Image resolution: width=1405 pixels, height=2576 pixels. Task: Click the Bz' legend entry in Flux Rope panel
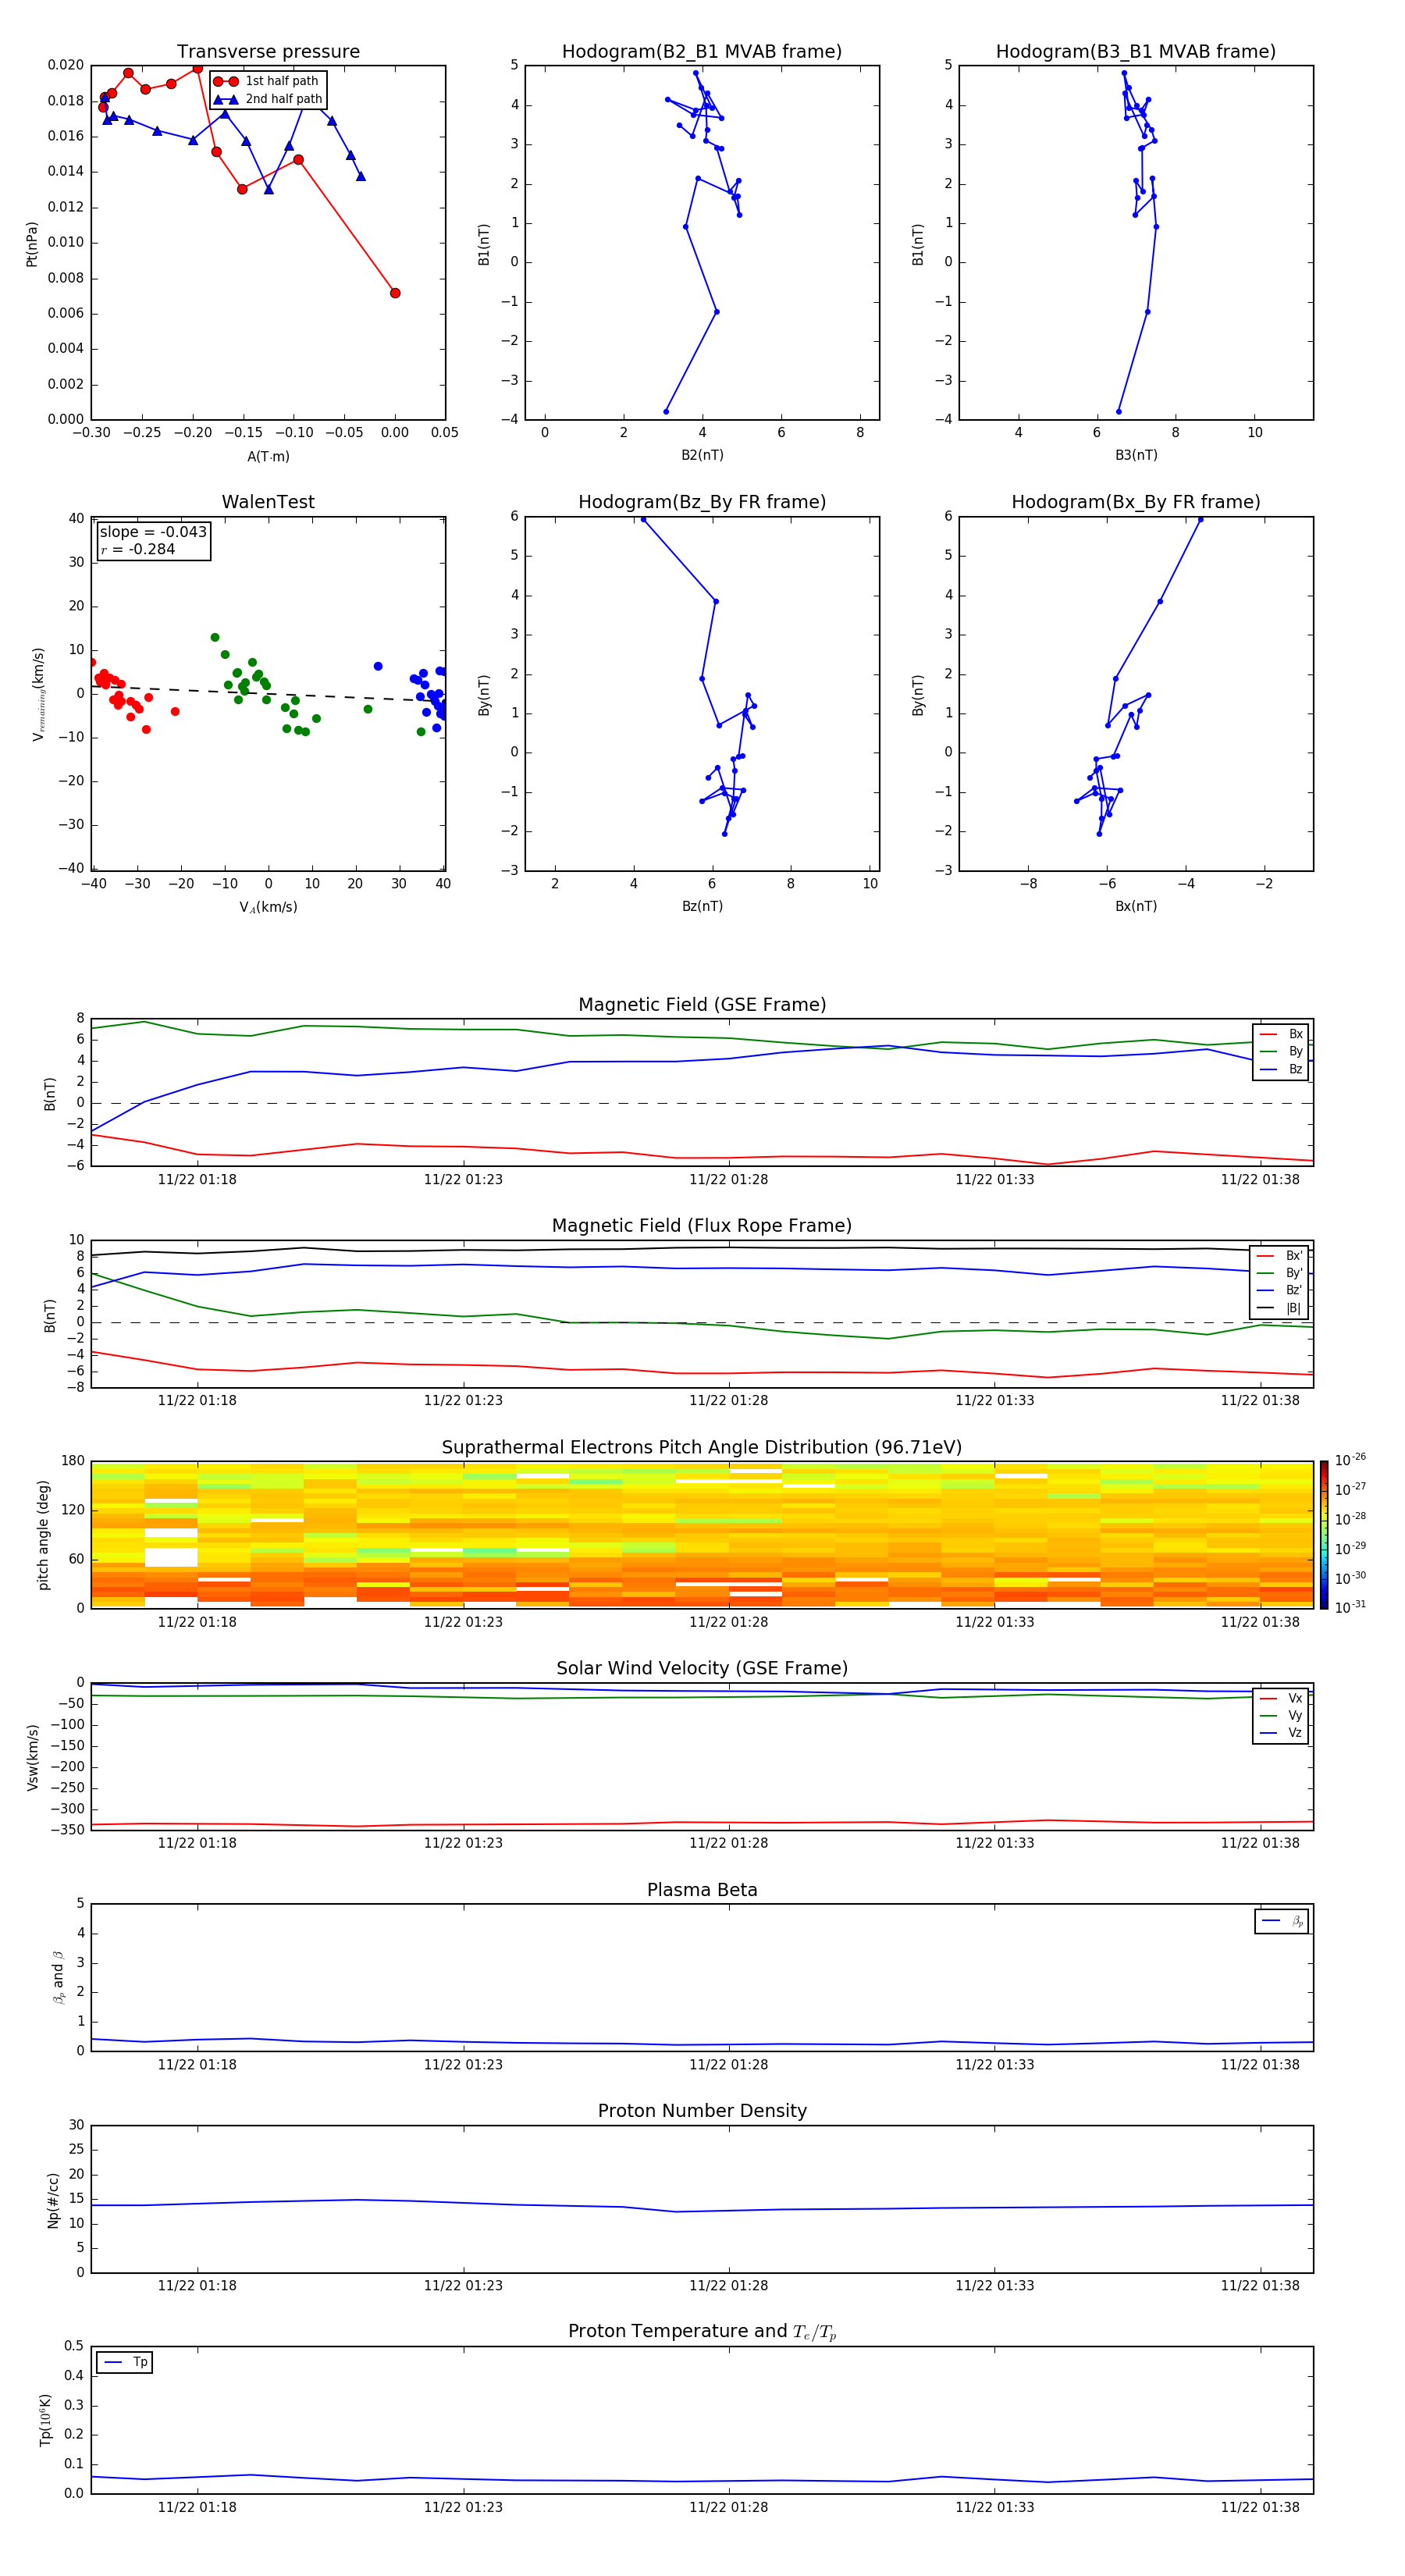[1280, 1291]
